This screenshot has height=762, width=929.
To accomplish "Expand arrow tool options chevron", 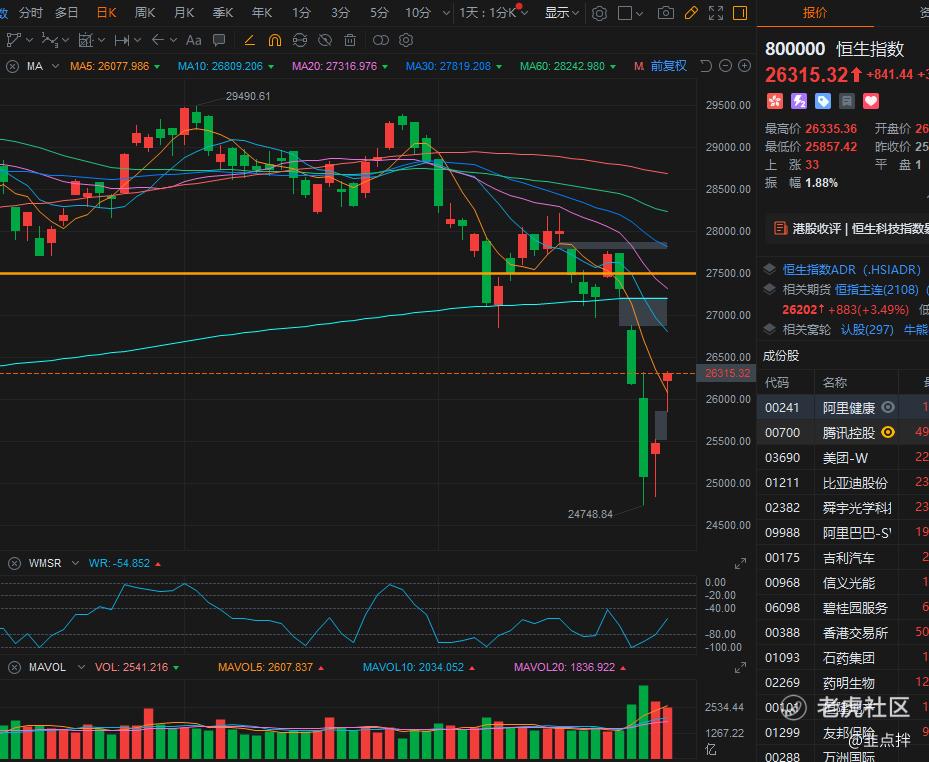I will [173, 40].
